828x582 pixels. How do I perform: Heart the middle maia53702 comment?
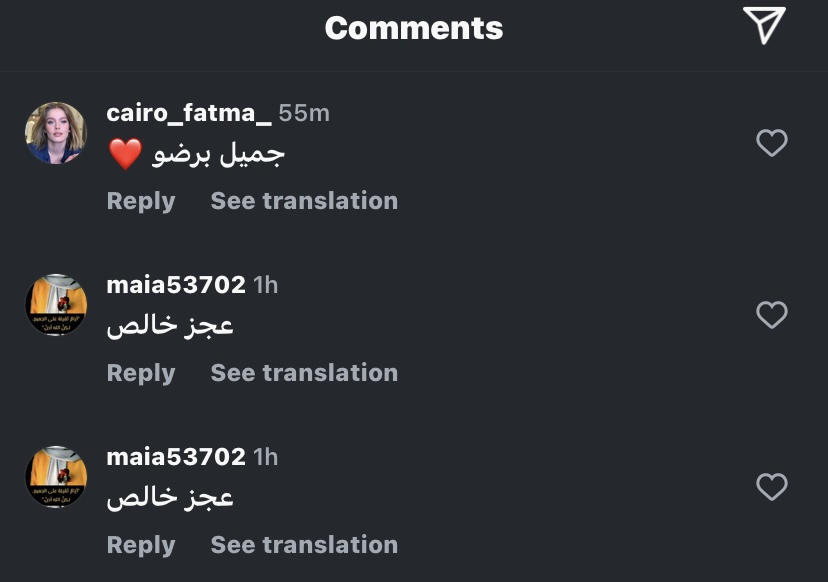(771, 315)
